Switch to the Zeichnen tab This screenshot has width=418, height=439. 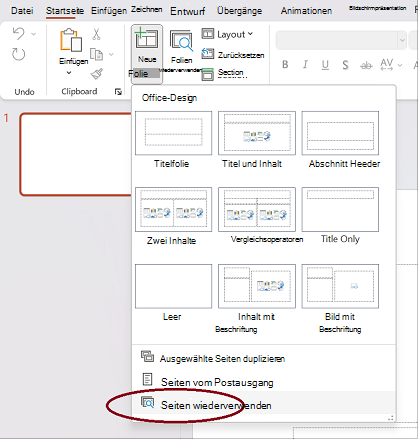click(147, 9)
